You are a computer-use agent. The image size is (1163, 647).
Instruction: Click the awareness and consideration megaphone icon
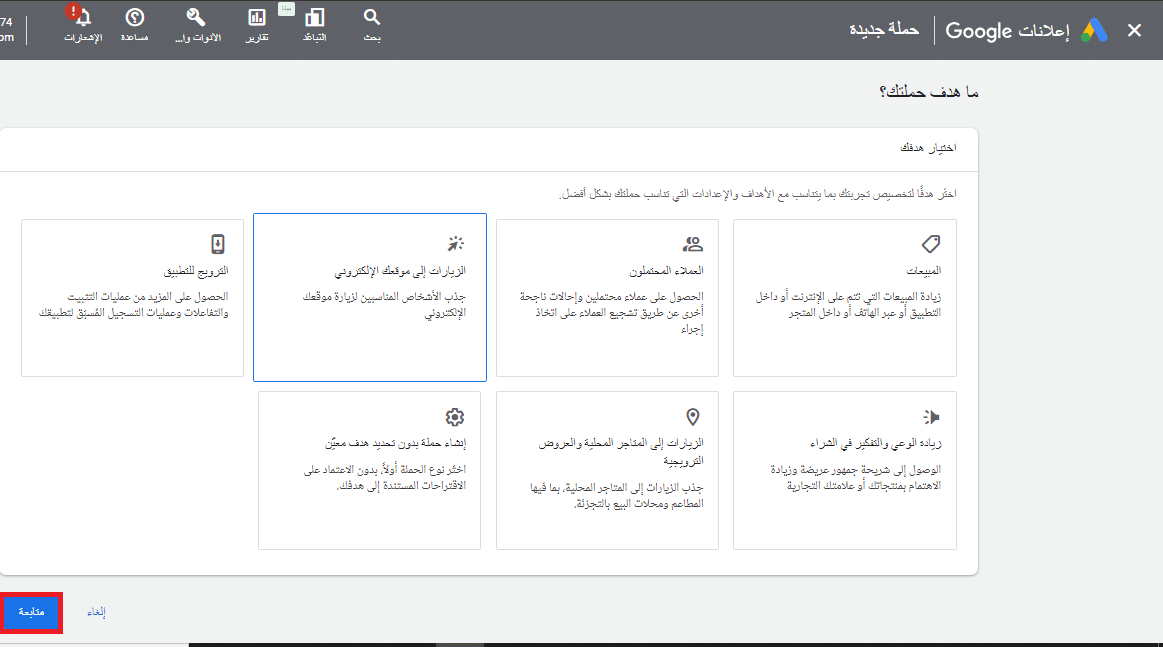[932, 417]
